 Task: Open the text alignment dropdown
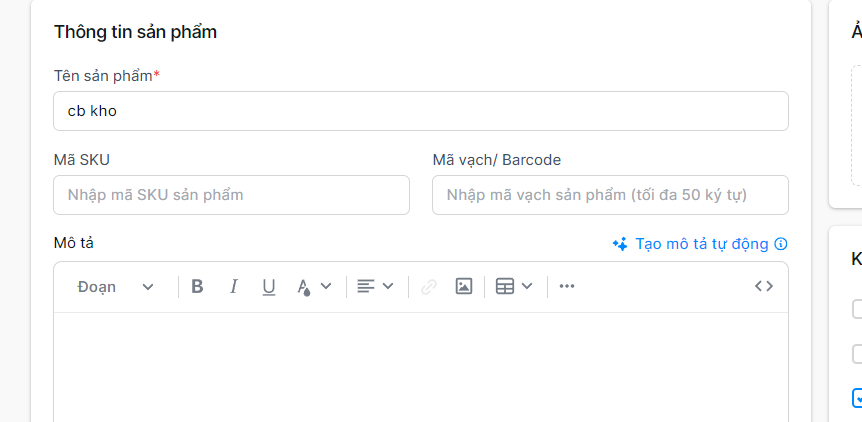point(375,287)
